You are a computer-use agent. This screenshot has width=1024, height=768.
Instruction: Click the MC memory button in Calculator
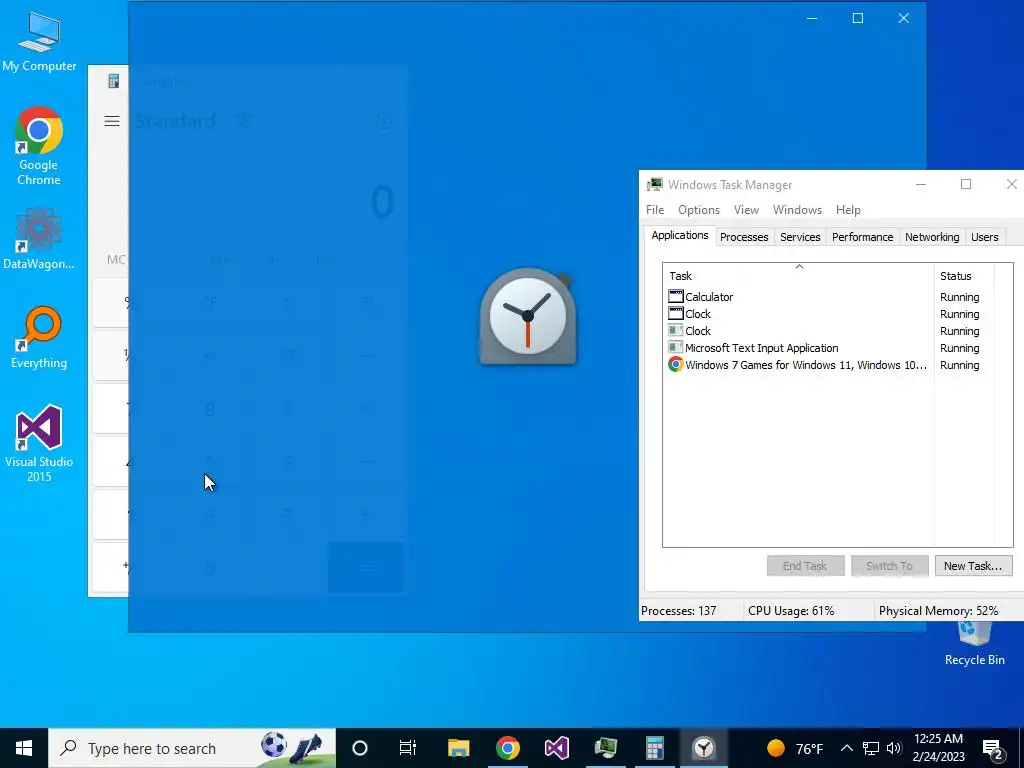(x=116, y=260)
